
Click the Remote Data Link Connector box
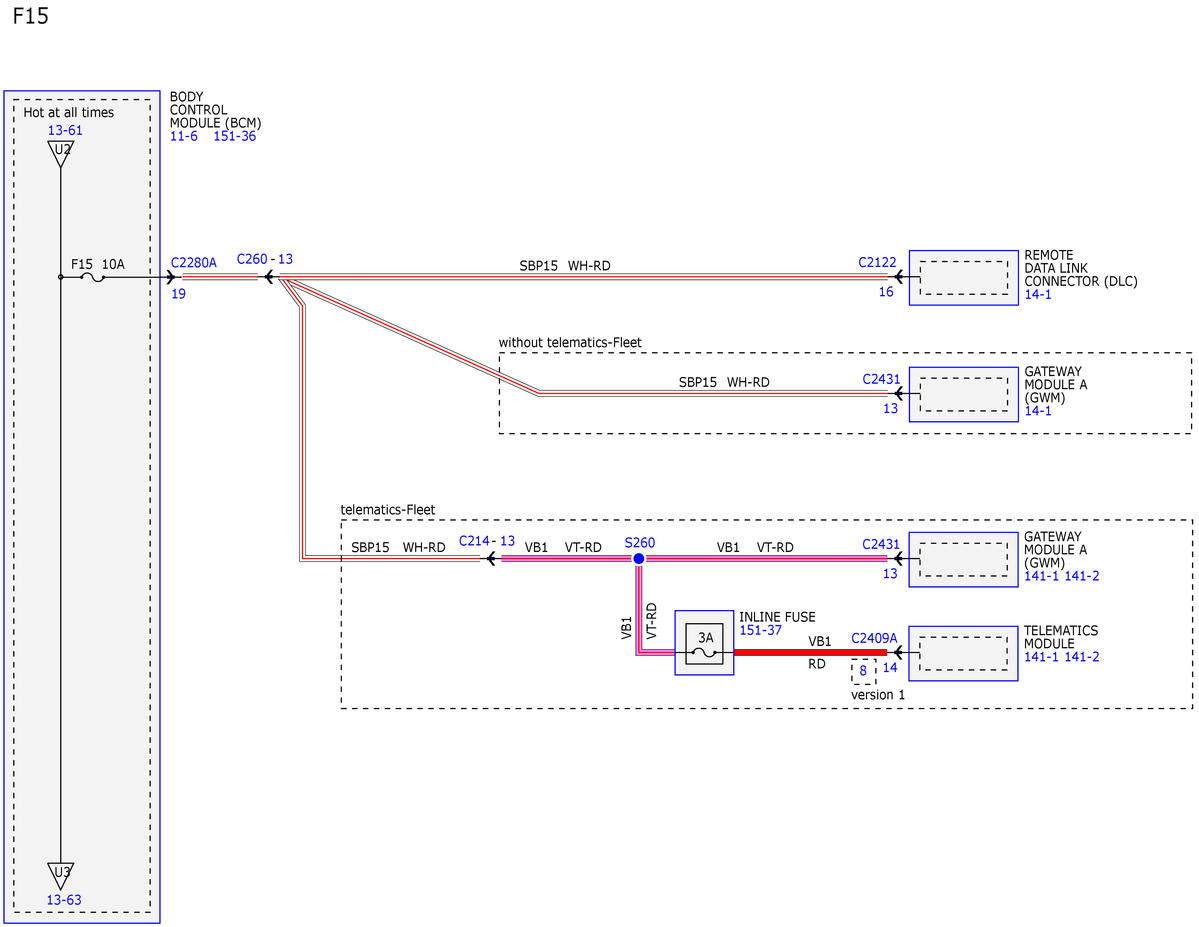[x=963, y=278]
